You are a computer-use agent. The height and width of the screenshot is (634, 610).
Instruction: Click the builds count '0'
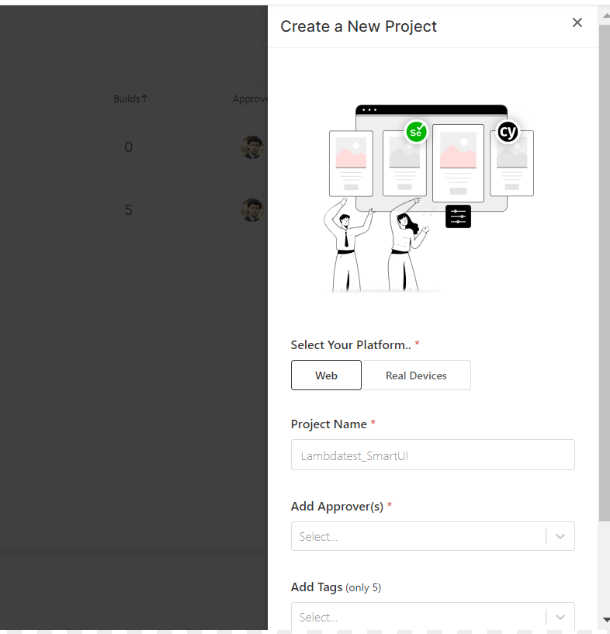click(128, 147)
